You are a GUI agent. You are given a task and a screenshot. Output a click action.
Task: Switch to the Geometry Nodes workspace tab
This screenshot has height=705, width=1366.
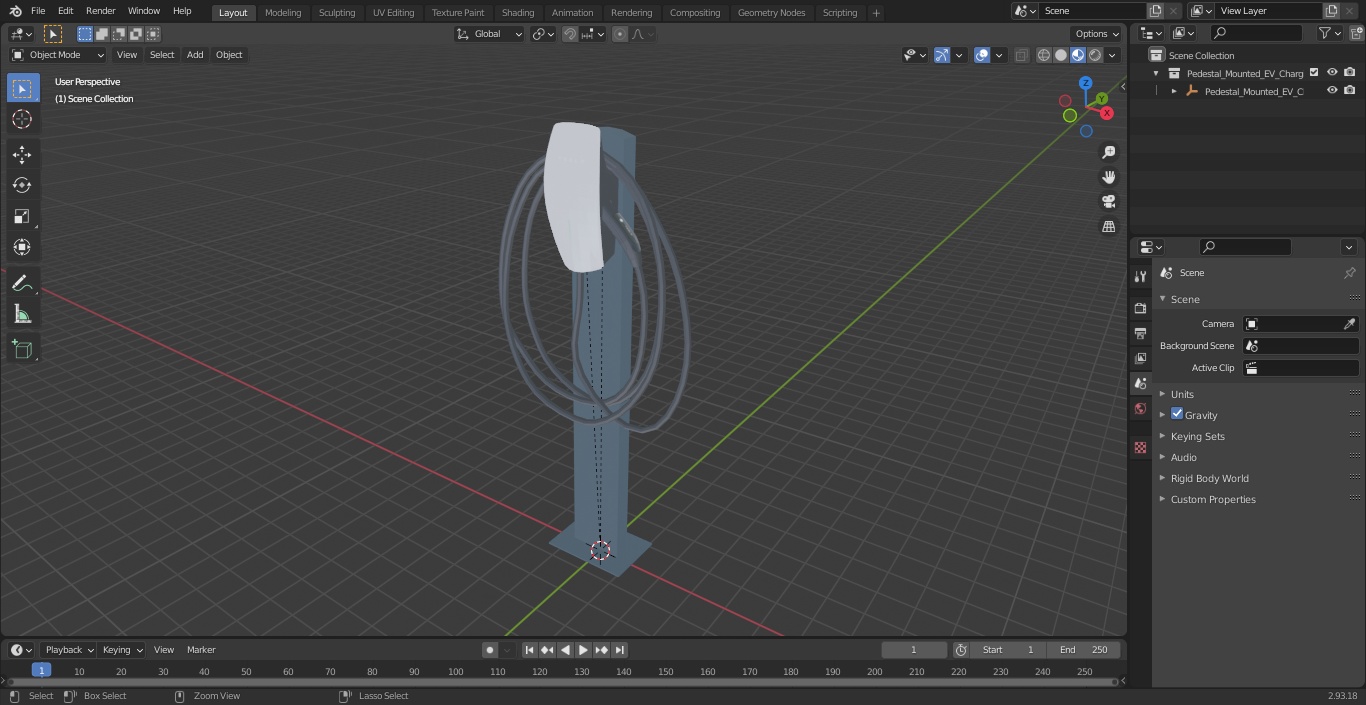[x=771, y=12]
